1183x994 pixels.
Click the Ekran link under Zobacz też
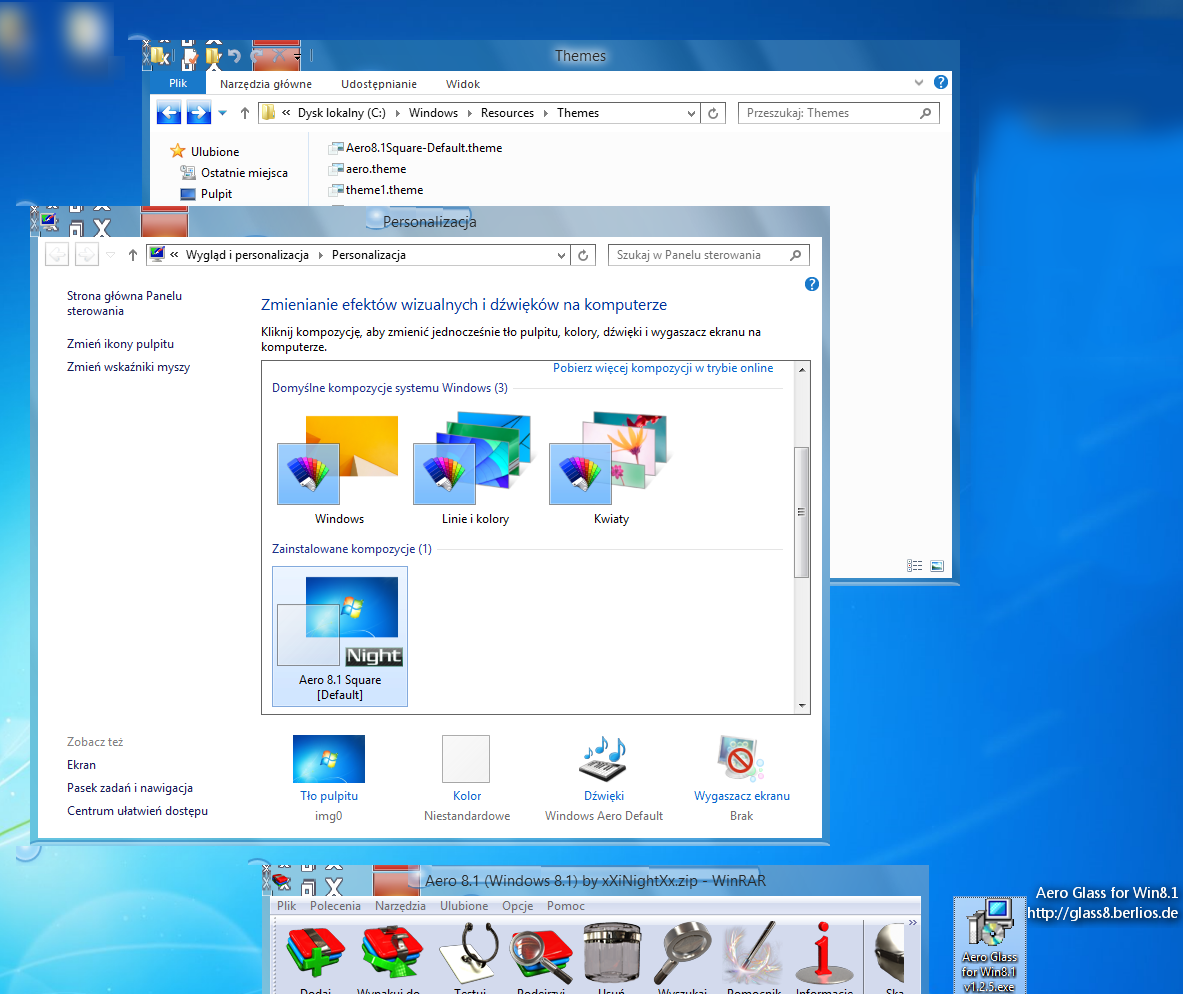81,765
